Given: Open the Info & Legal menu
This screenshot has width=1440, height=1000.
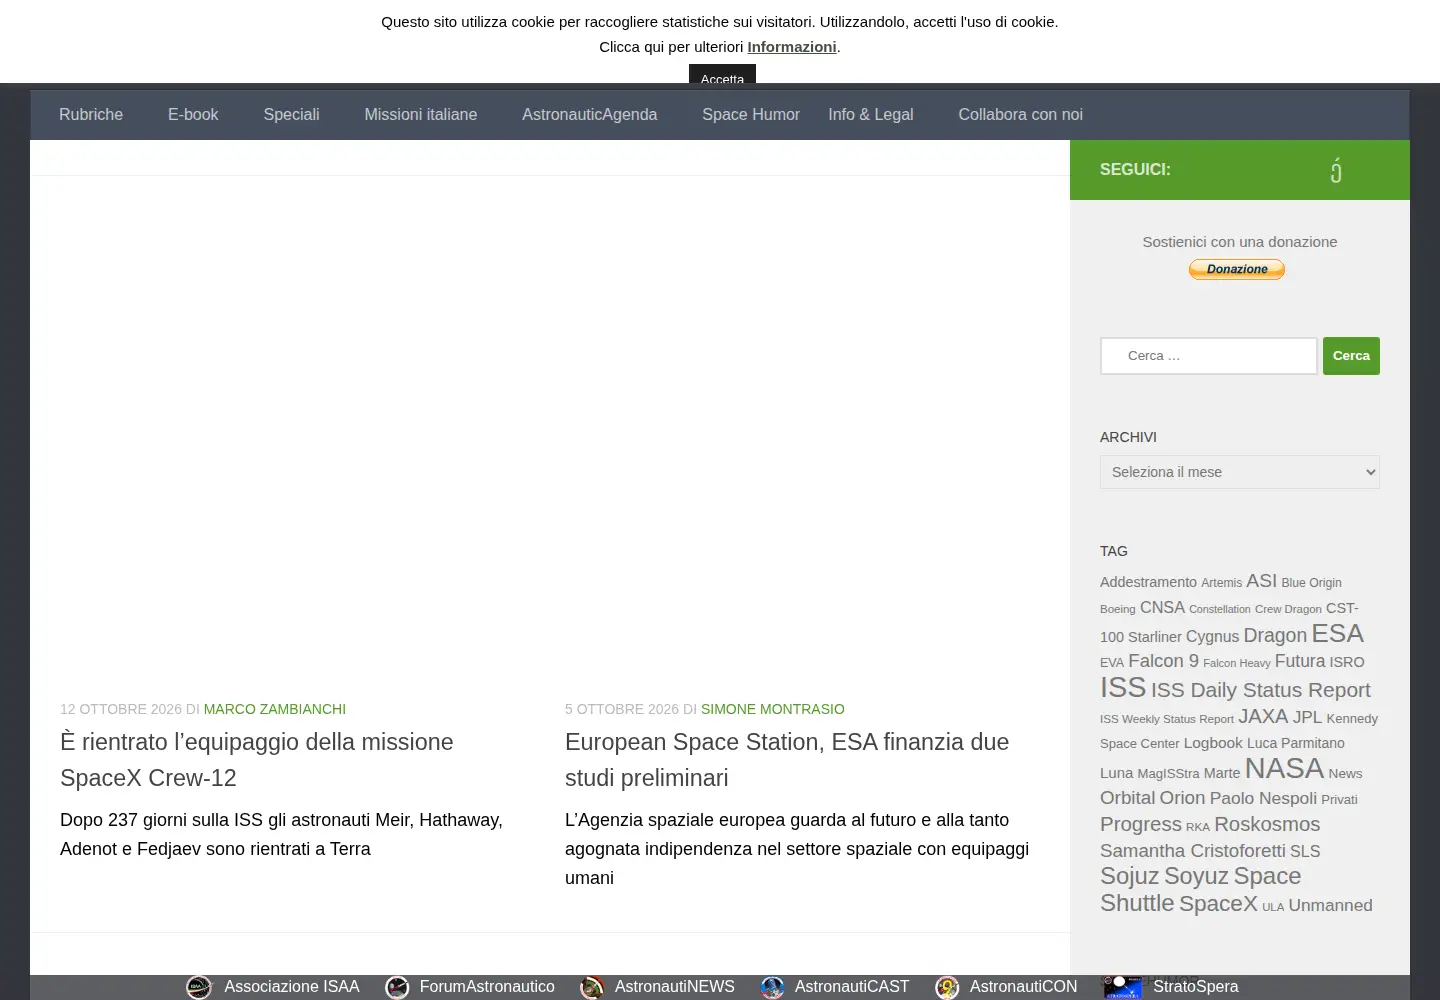Looking at the screenshot, I should pyautogui.click(x=871, y=115).
